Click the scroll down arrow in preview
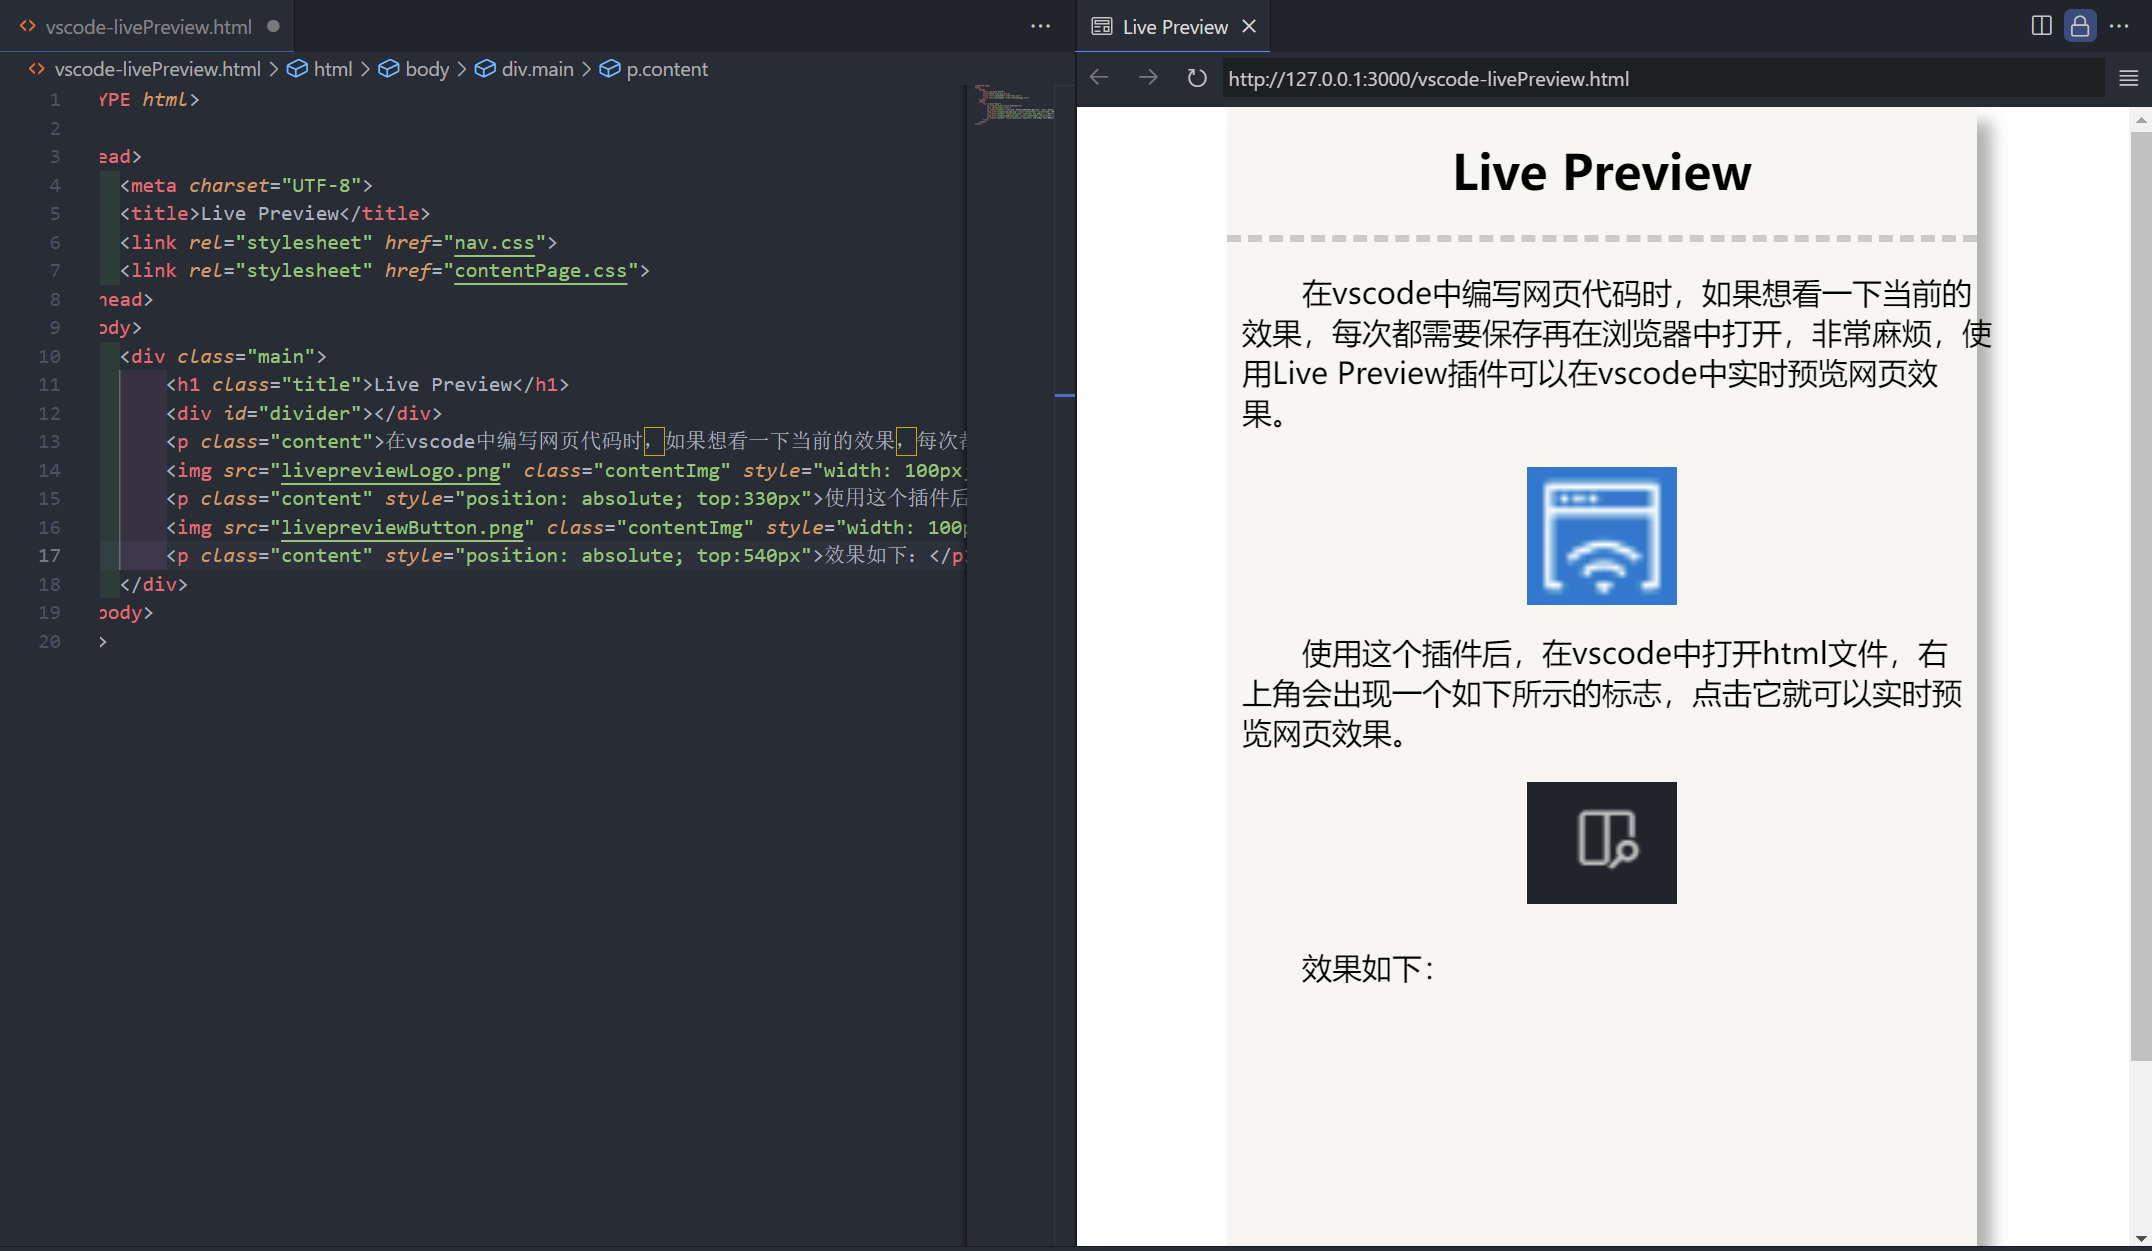 click(x=2140, y=1238)
